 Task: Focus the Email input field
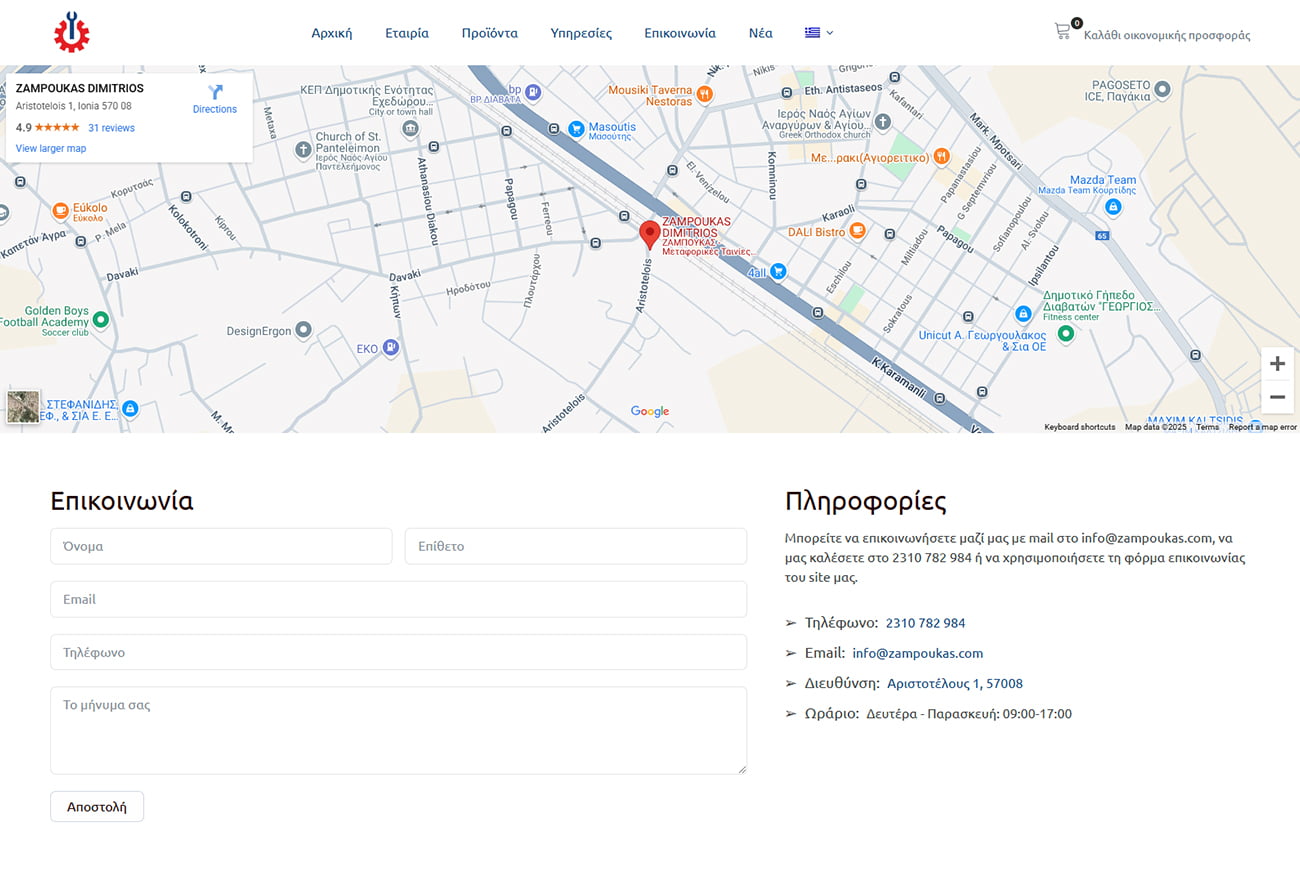(398, 599)
